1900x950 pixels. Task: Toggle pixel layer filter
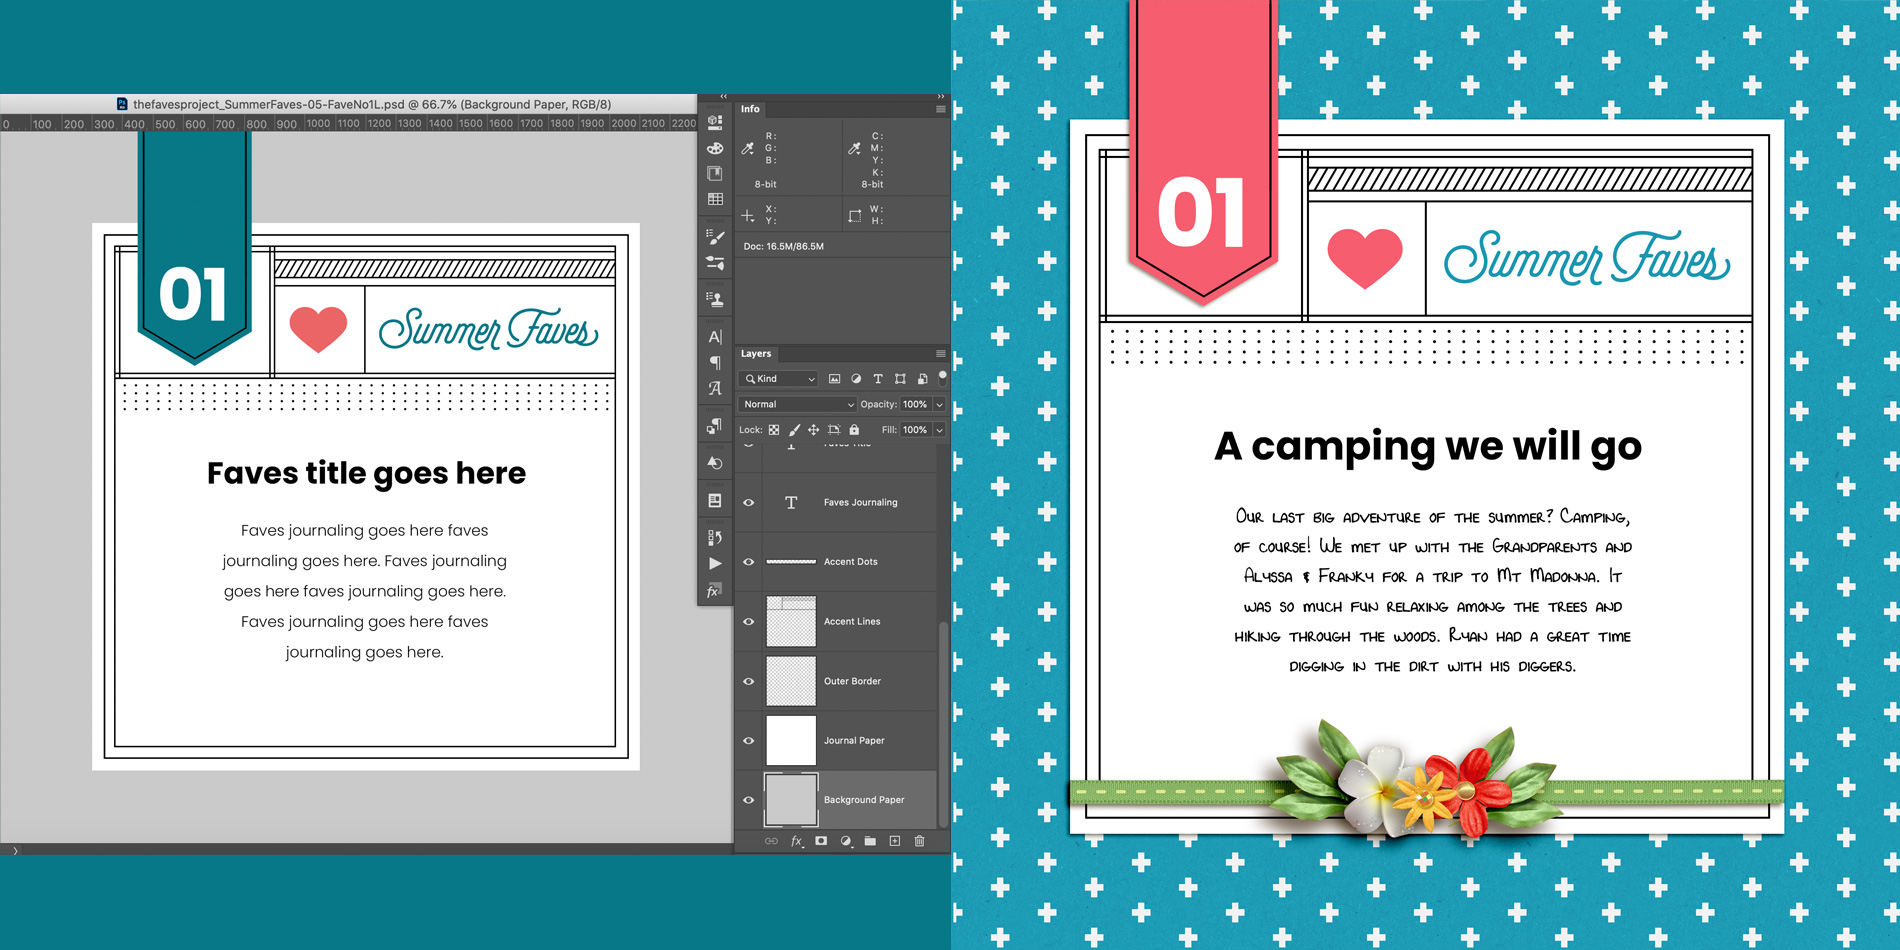click(x=834, y=379)
